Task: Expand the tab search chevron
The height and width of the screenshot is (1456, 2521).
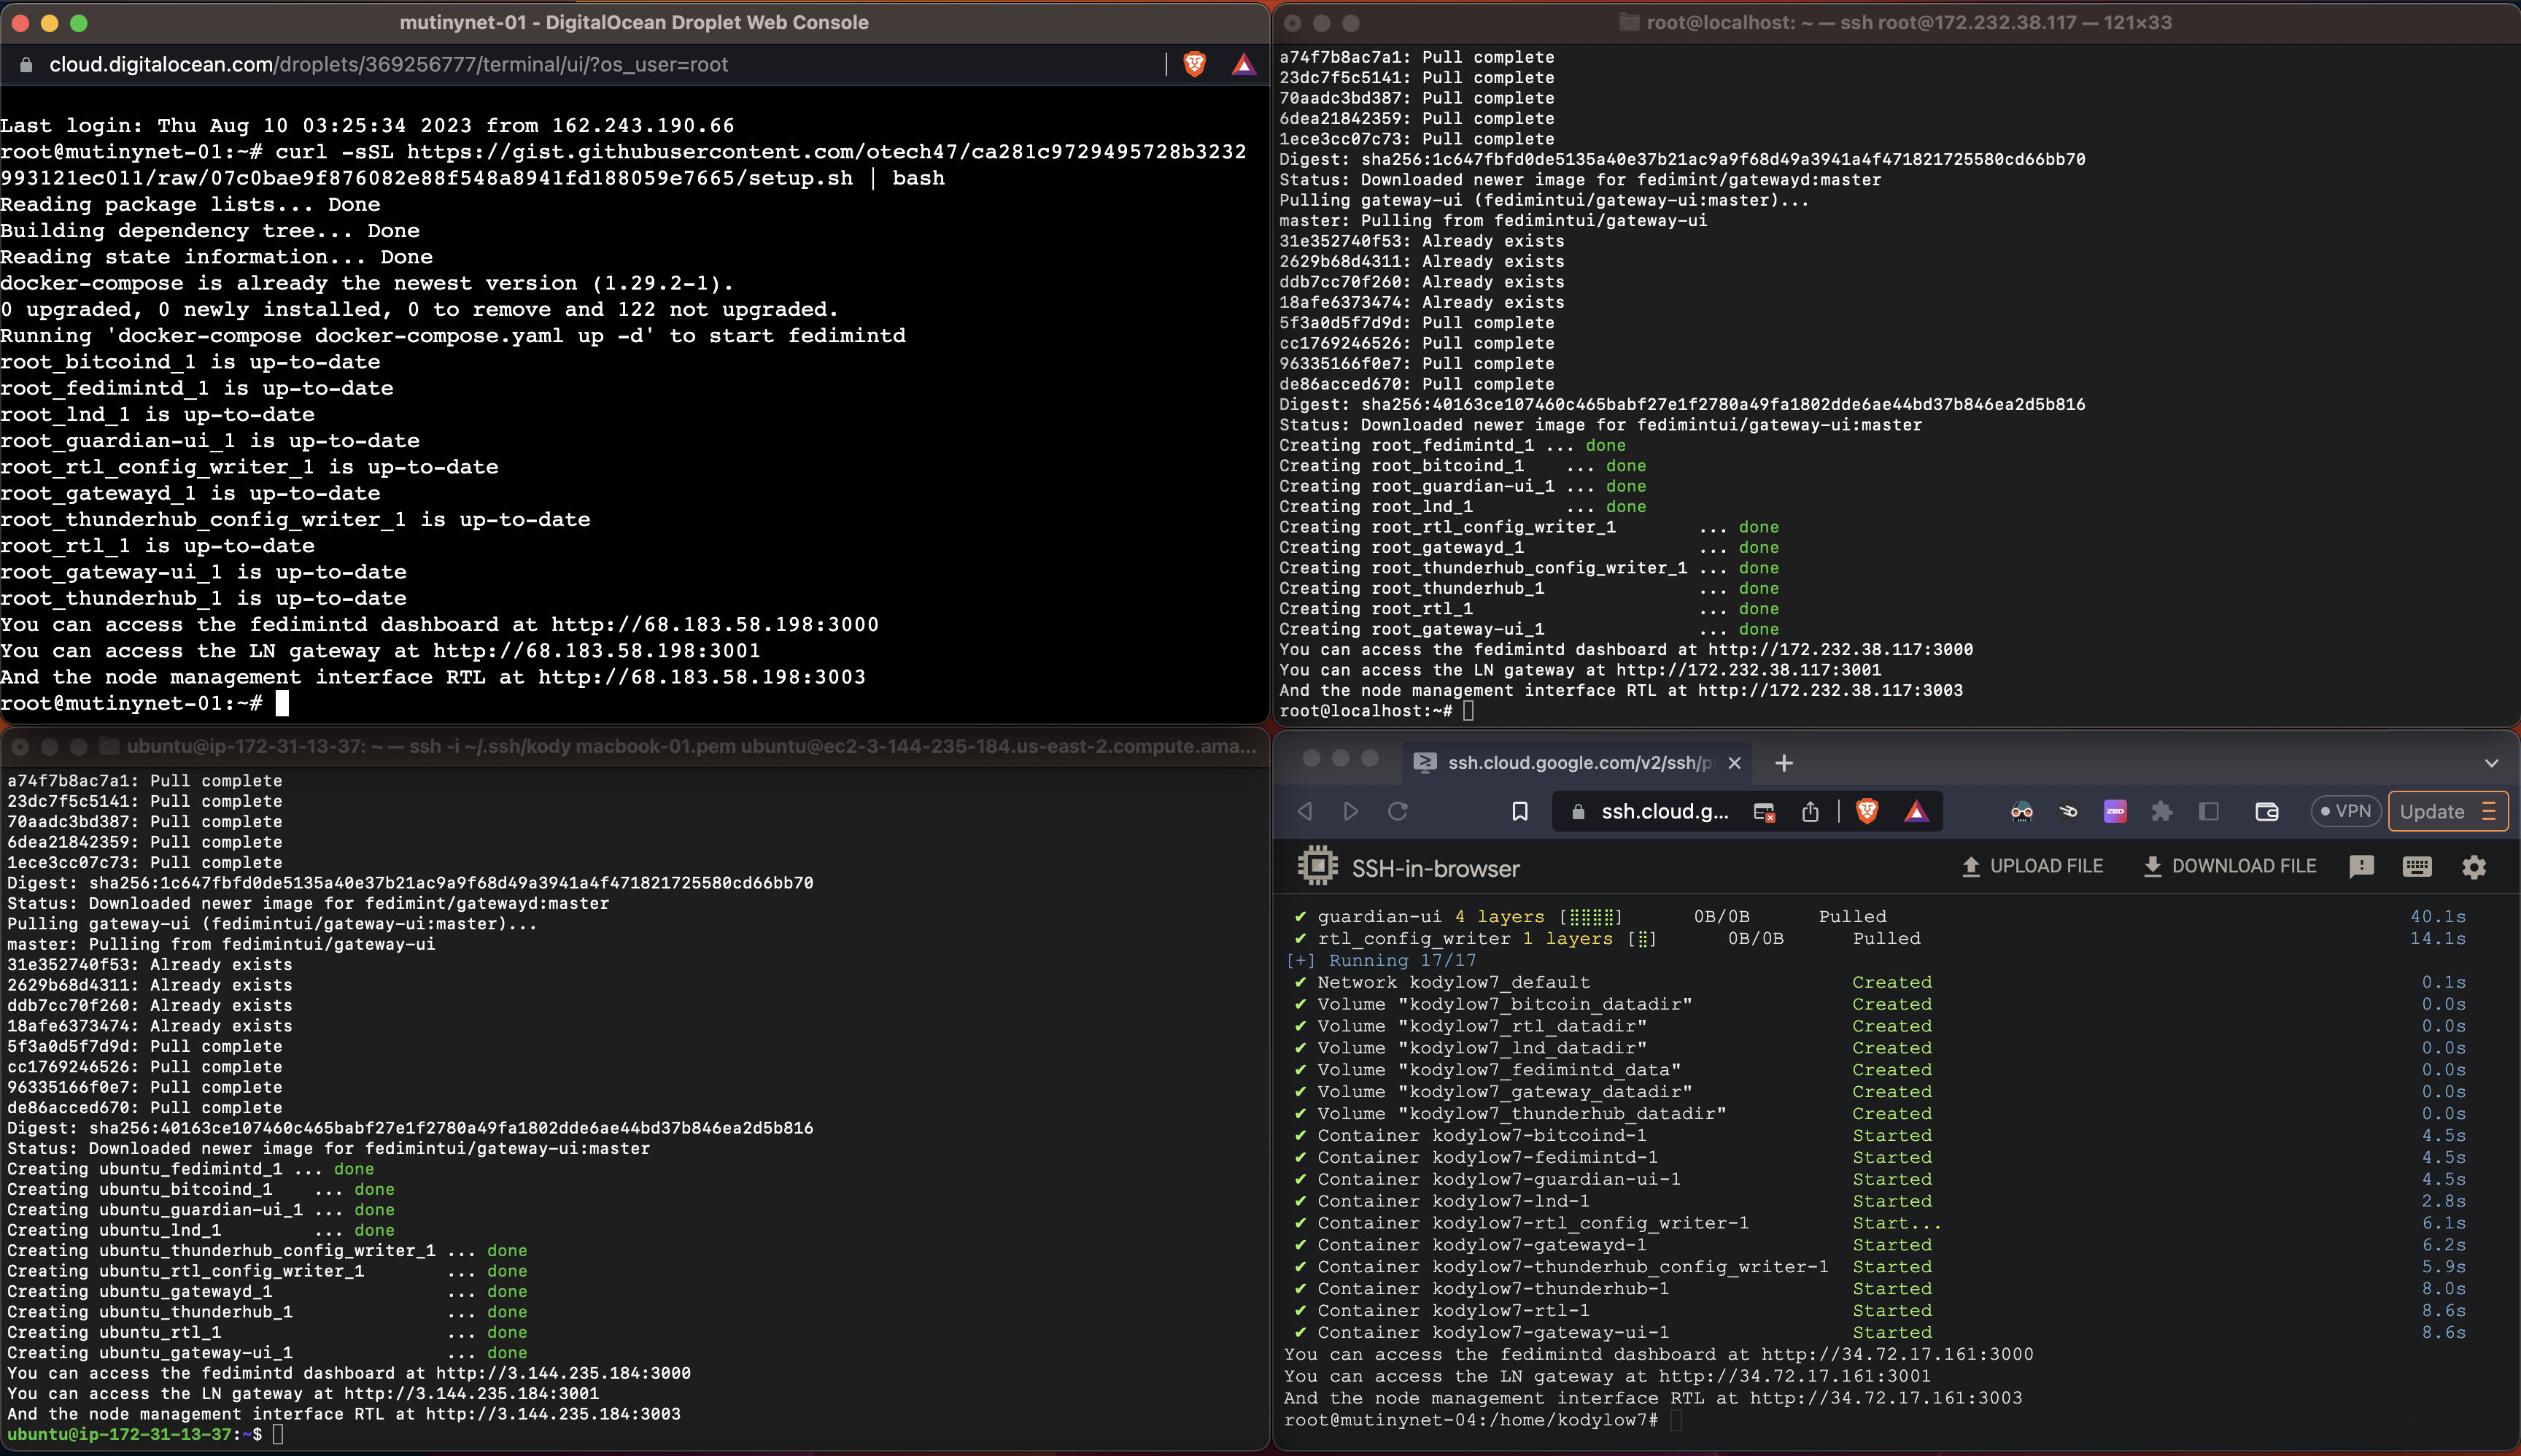Action: pos(2491,763)
